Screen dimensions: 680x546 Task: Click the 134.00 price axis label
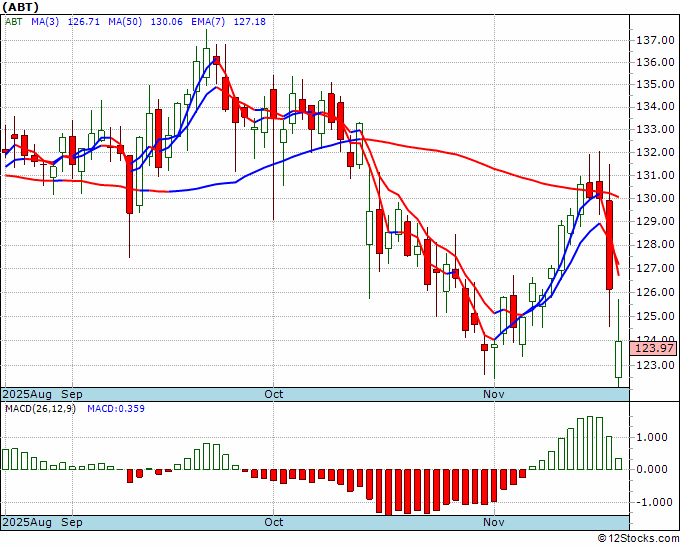(x=655, y=106)
